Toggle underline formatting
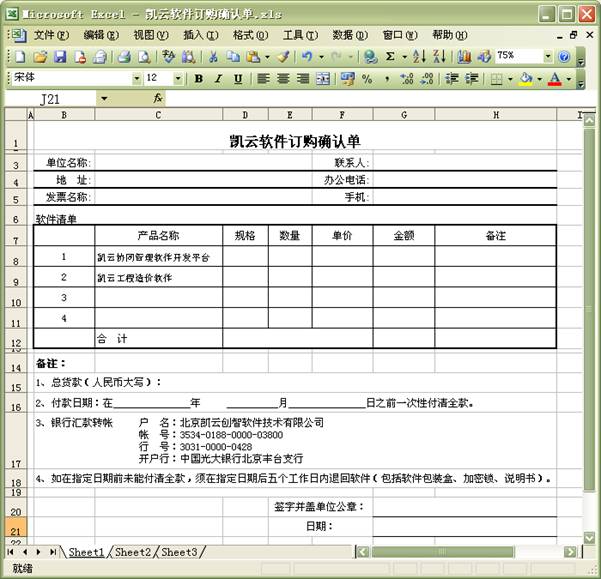Screen dimensions: 601x579 click(x=238, y=79)
